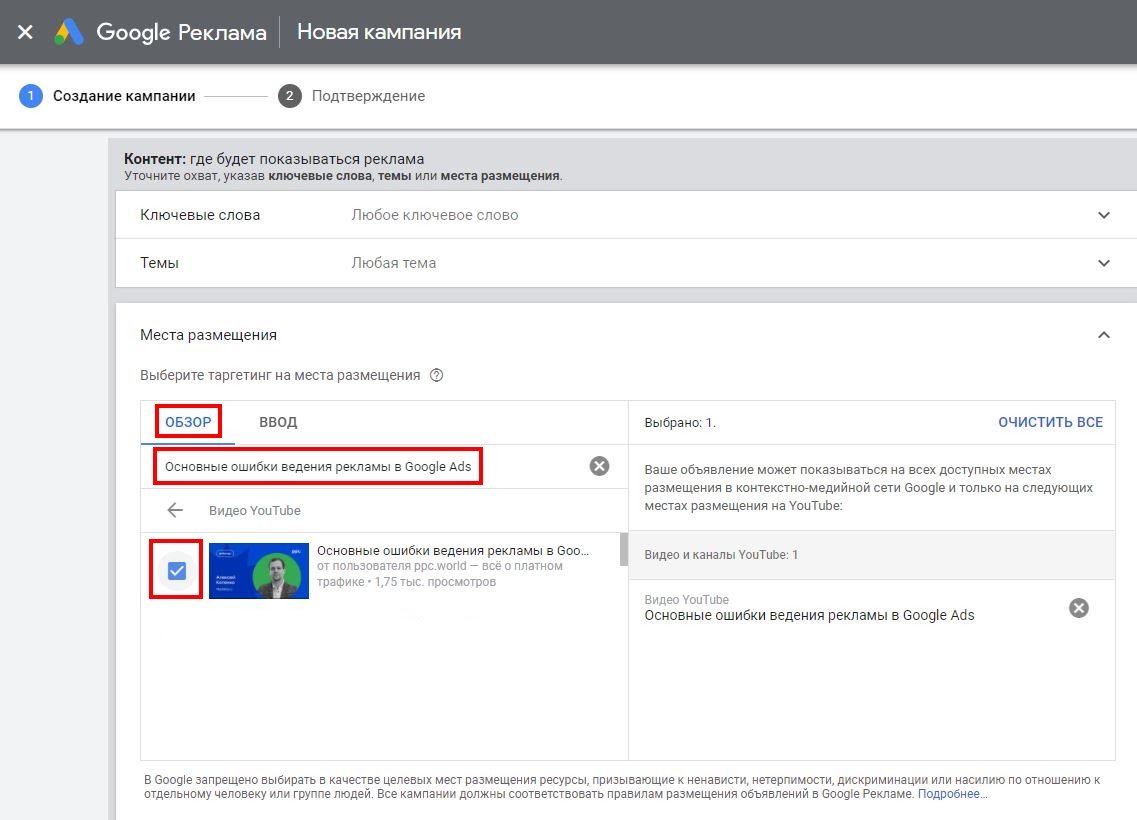
Task: Remove the selected YouTube video placement
Action: pyautogui.click(x=1078, y=608)
